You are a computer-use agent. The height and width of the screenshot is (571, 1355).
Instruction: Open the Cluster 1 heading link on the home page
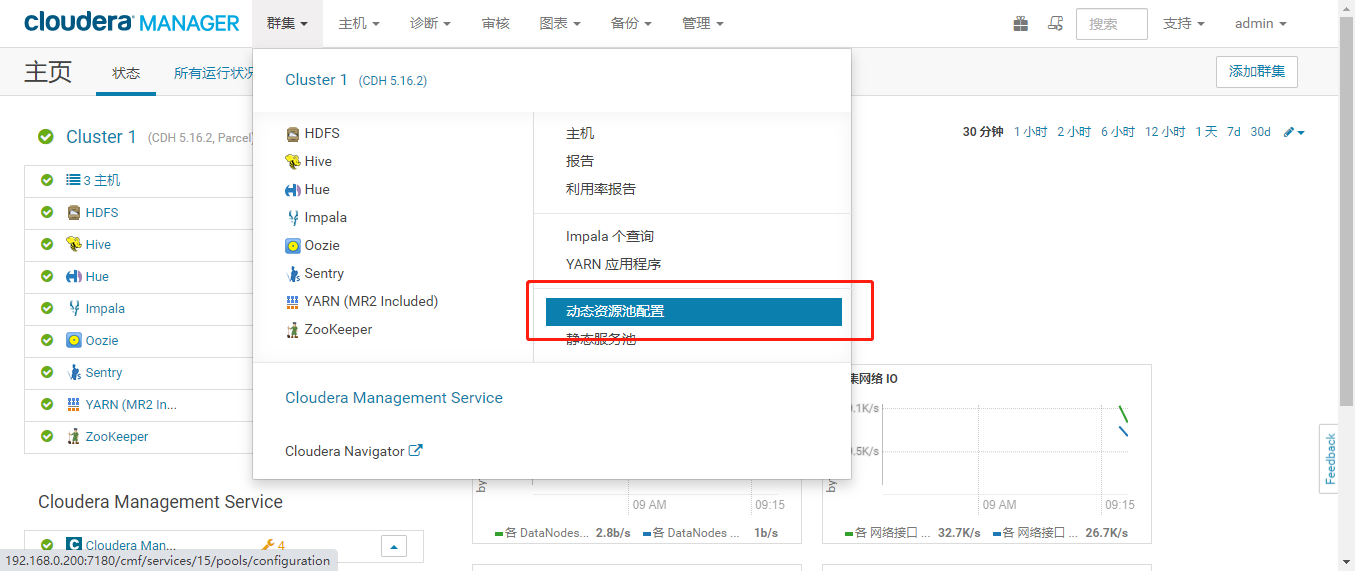[101, 137]
